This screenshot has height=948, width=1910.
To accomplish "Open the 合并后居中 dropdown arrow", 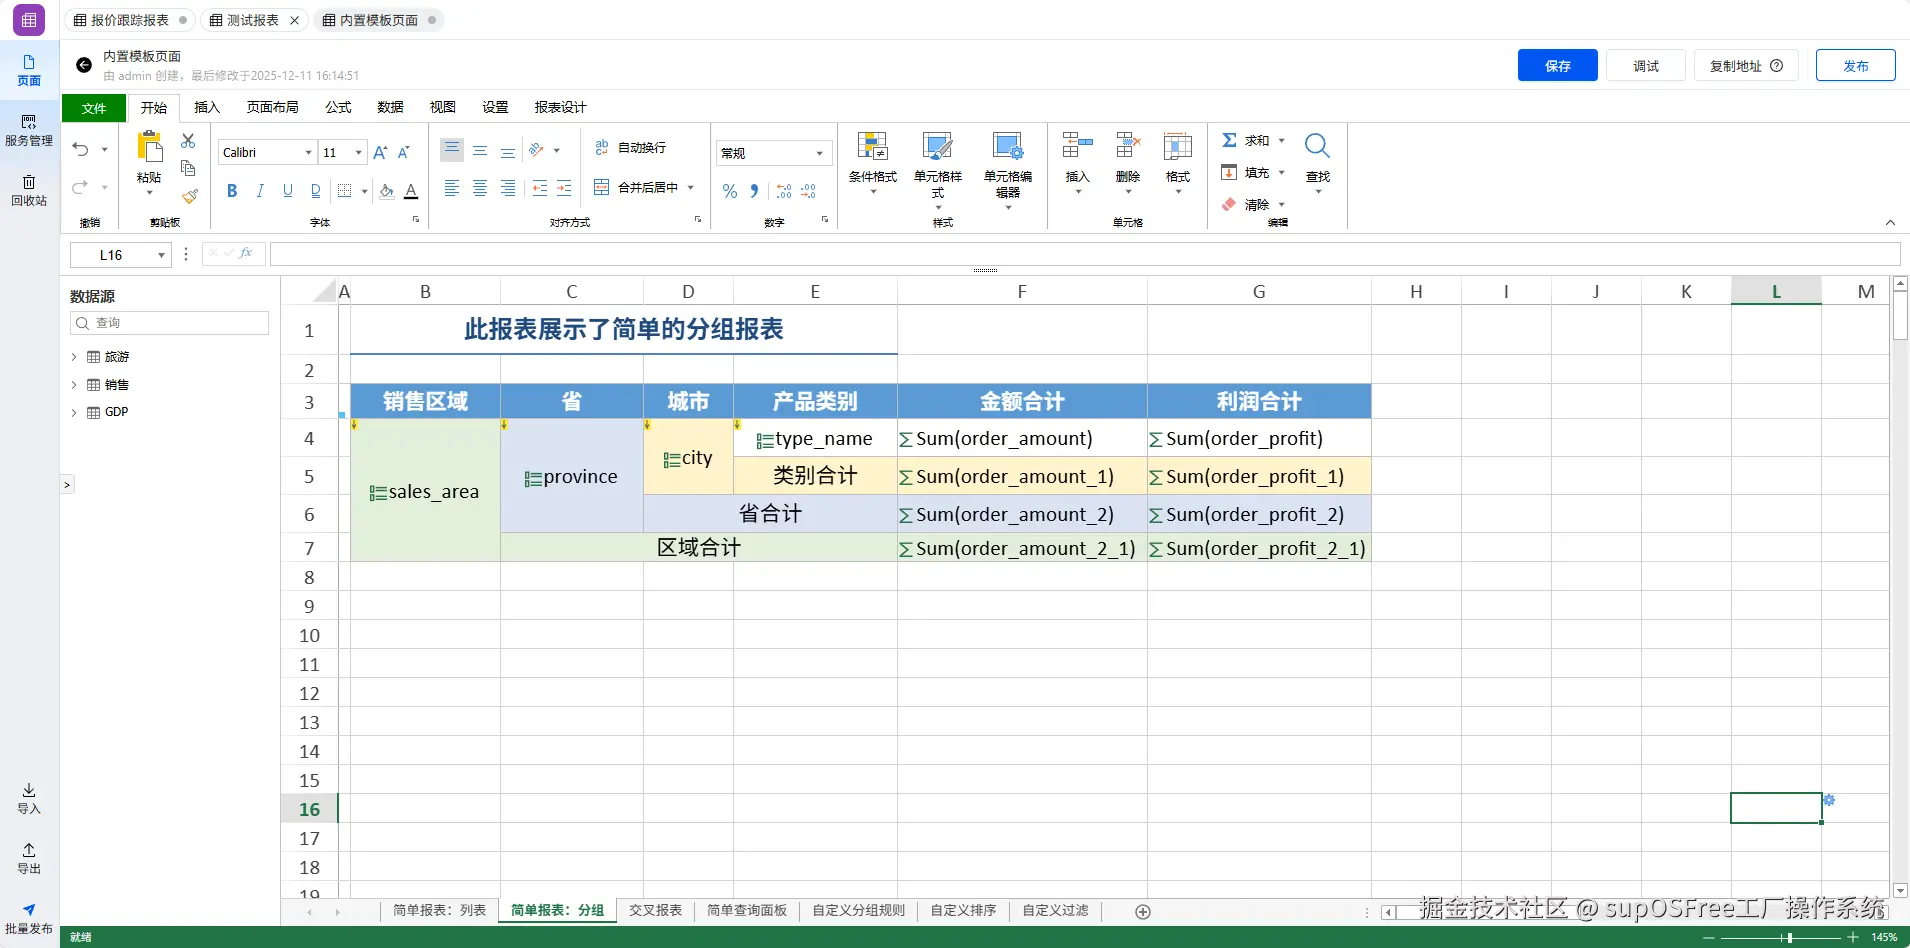I will click(x=690, y=187).
